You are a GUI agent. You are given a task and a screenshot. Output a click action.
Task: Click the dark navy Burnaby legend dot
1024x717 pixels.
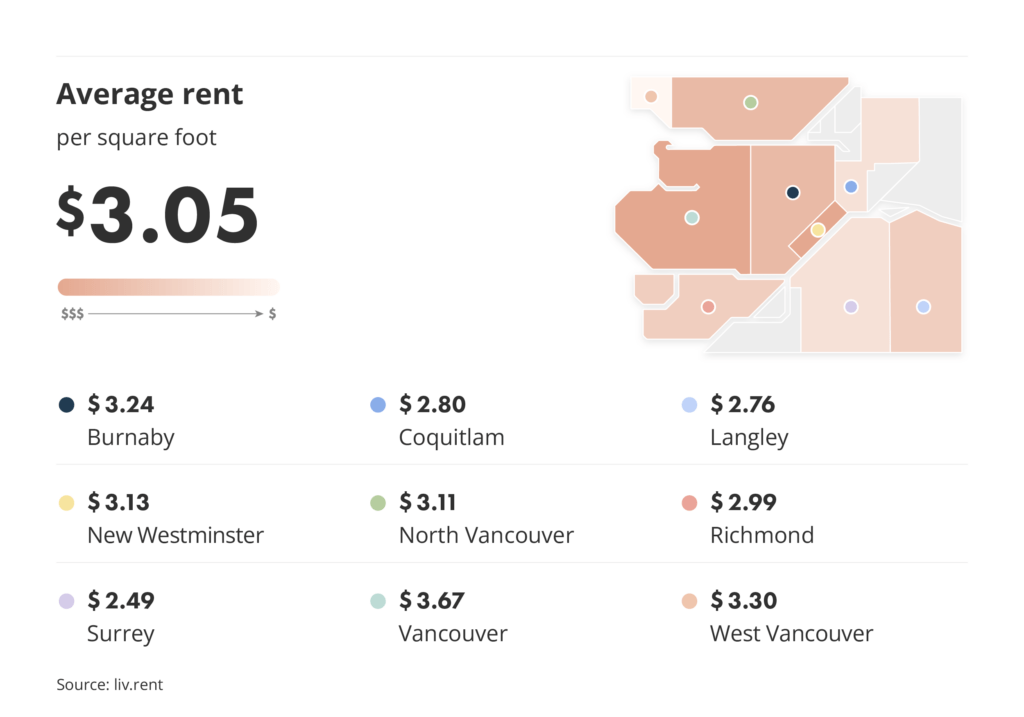tap(67, 405)
